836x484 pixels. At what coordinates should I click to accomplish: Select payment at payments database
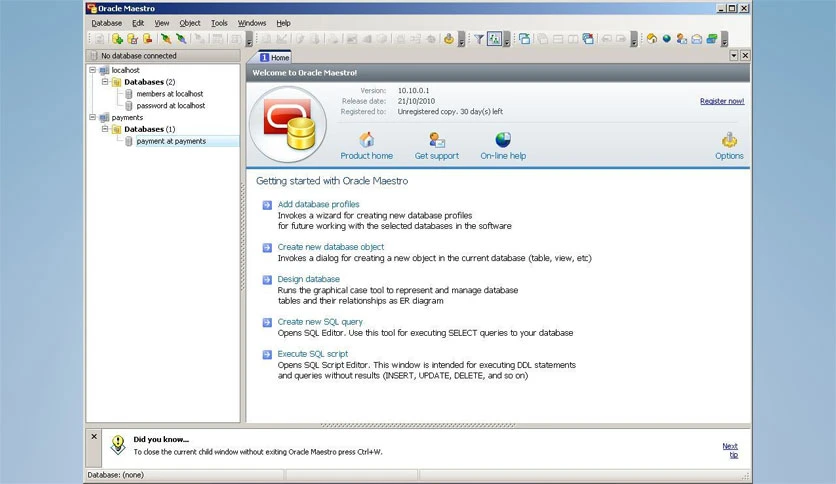pyautogui.click(x=171, y=141)
